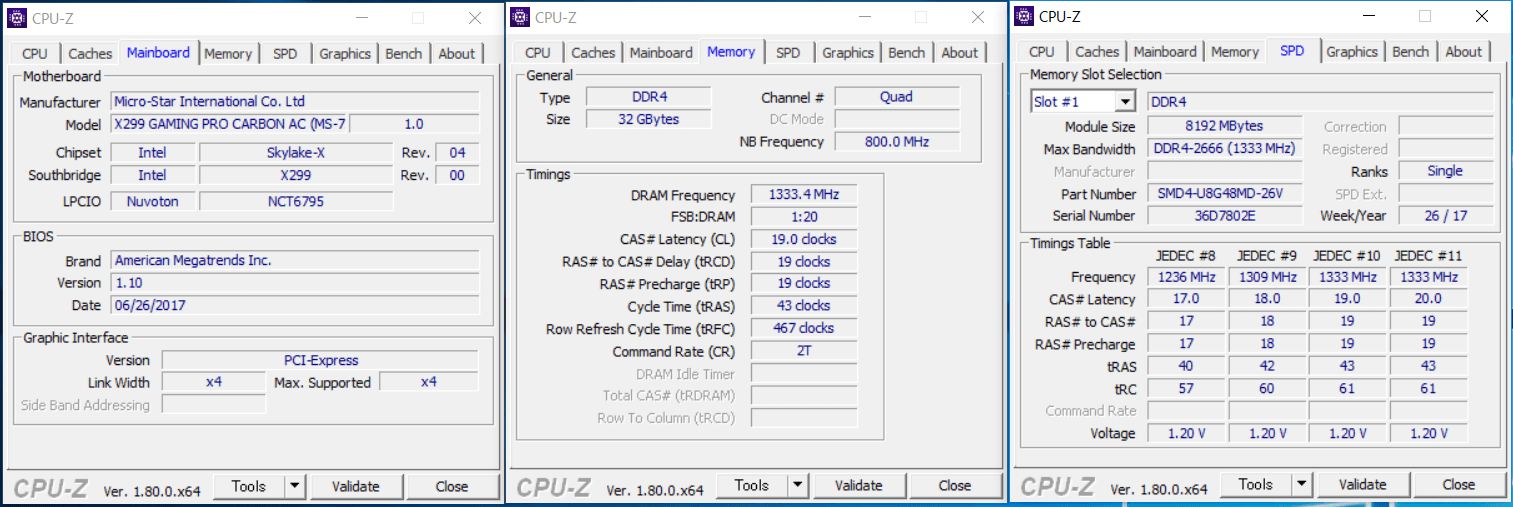Open SPD tab in Mainboard window
This screenshot has width=1513, height=507.
click(x=285, y=53)
